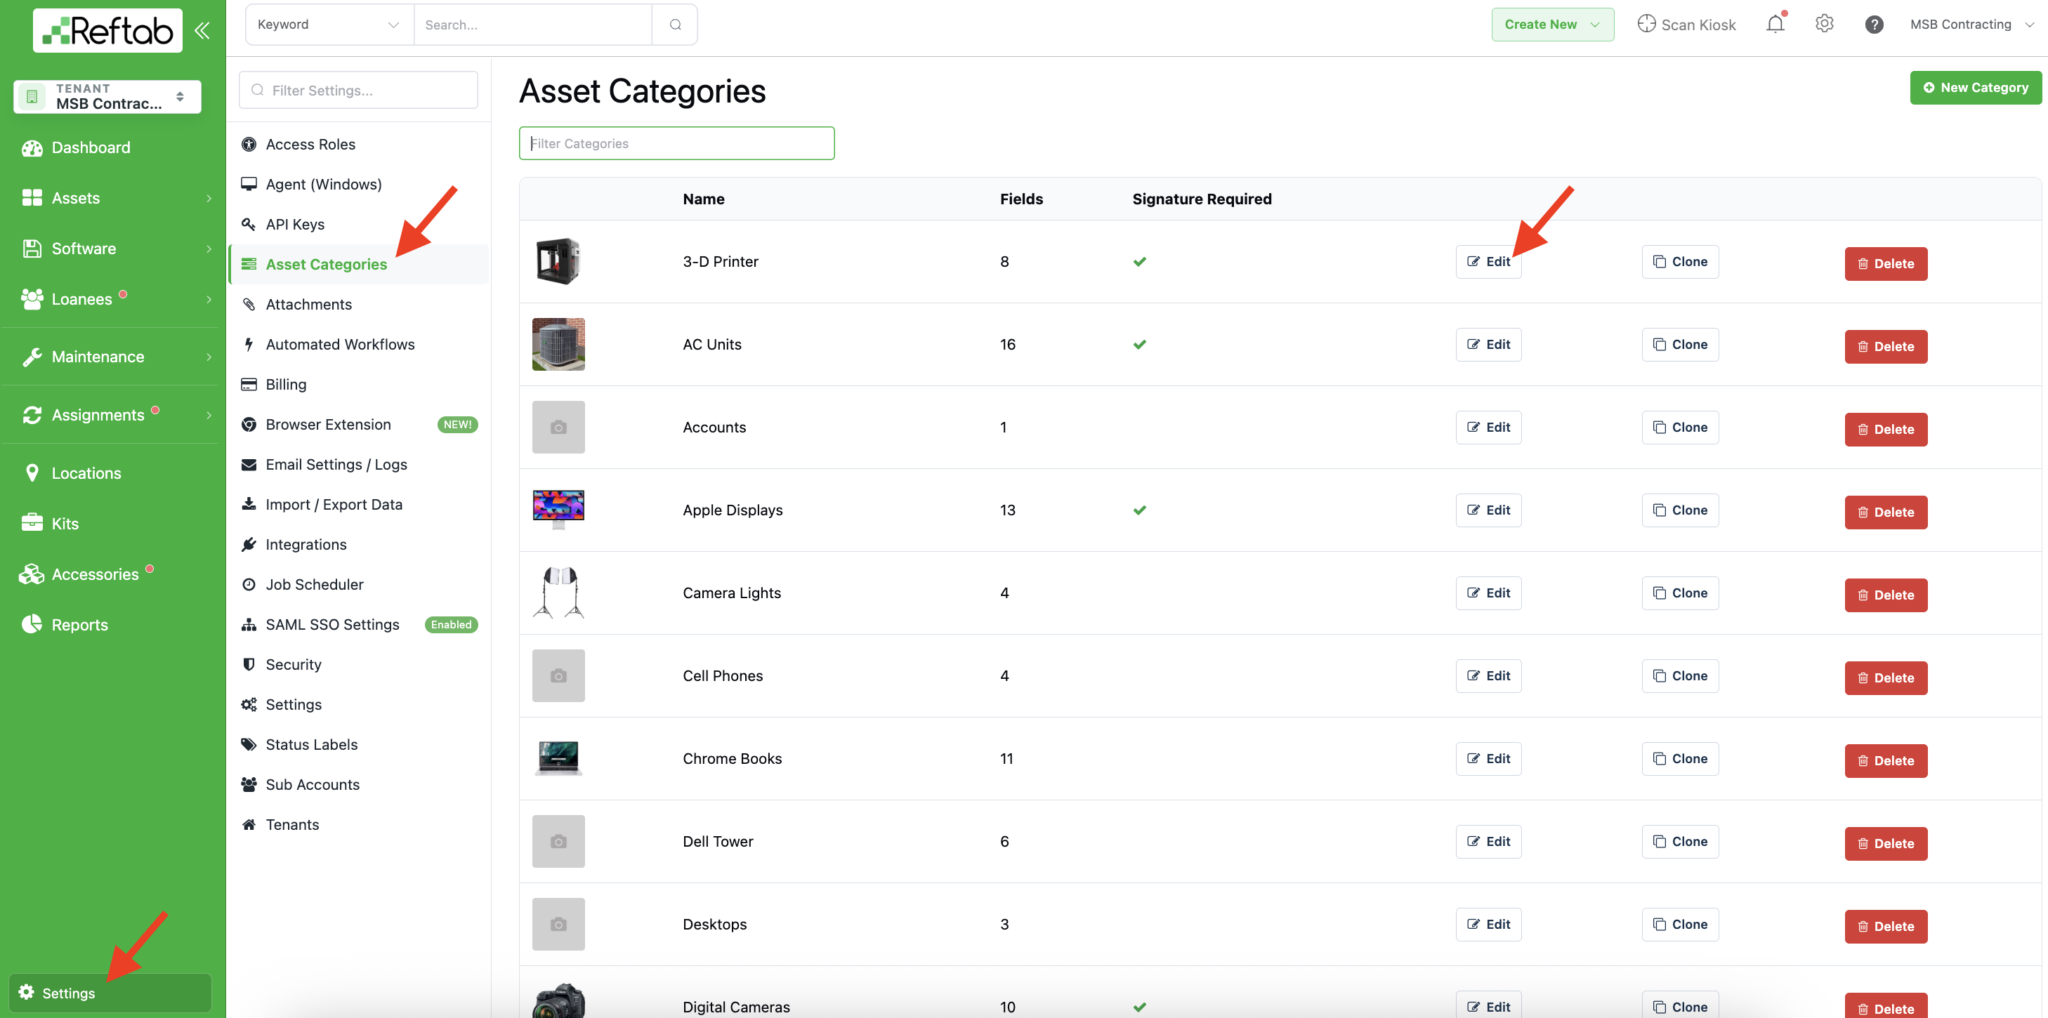Open the Keyword search type dropdown

329,25
